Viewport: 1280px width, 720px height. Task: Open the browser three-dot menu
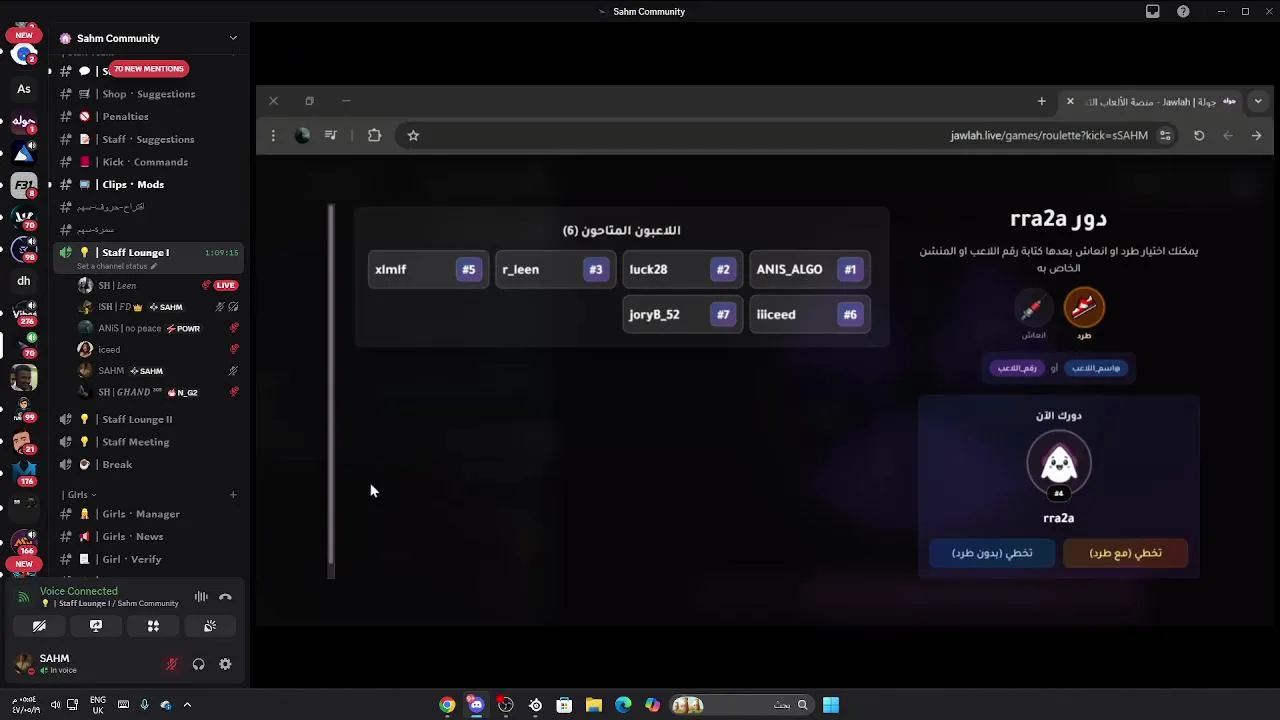click(x=273, y=136)
